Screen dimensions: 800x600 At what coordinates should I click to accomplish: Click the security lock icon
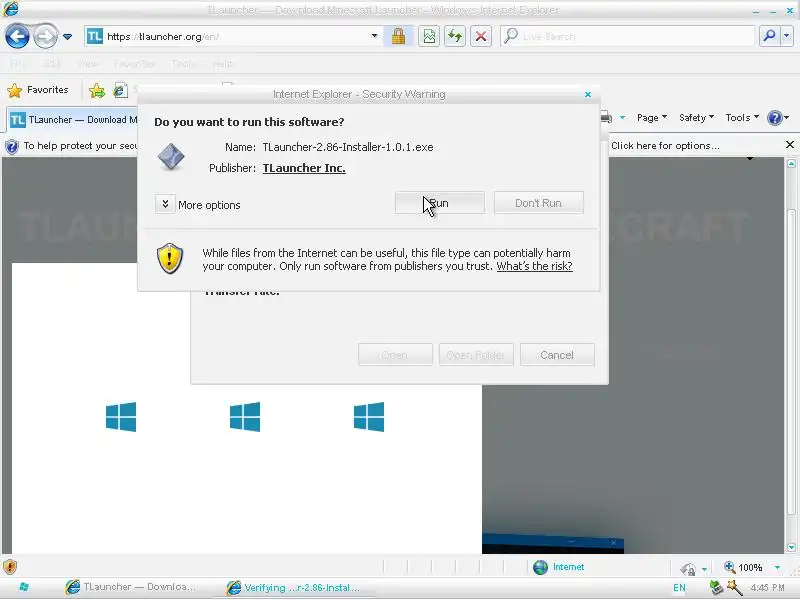click(x=398, y=36)
